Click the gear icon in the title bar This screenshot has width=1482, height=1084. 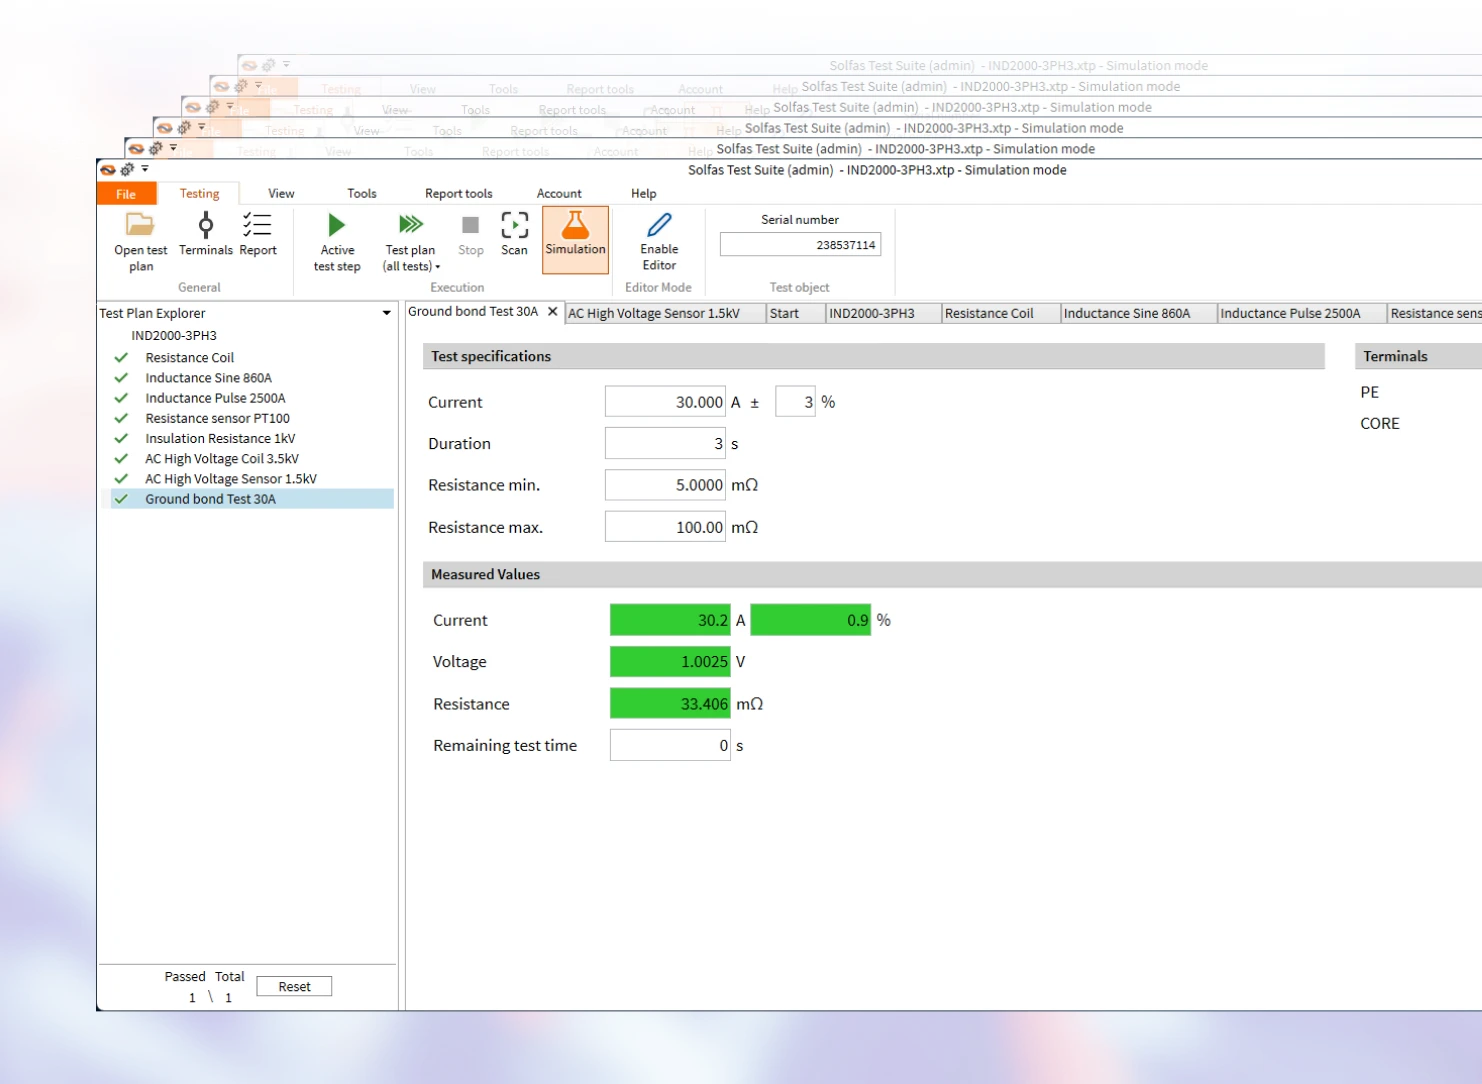[127, 170]
